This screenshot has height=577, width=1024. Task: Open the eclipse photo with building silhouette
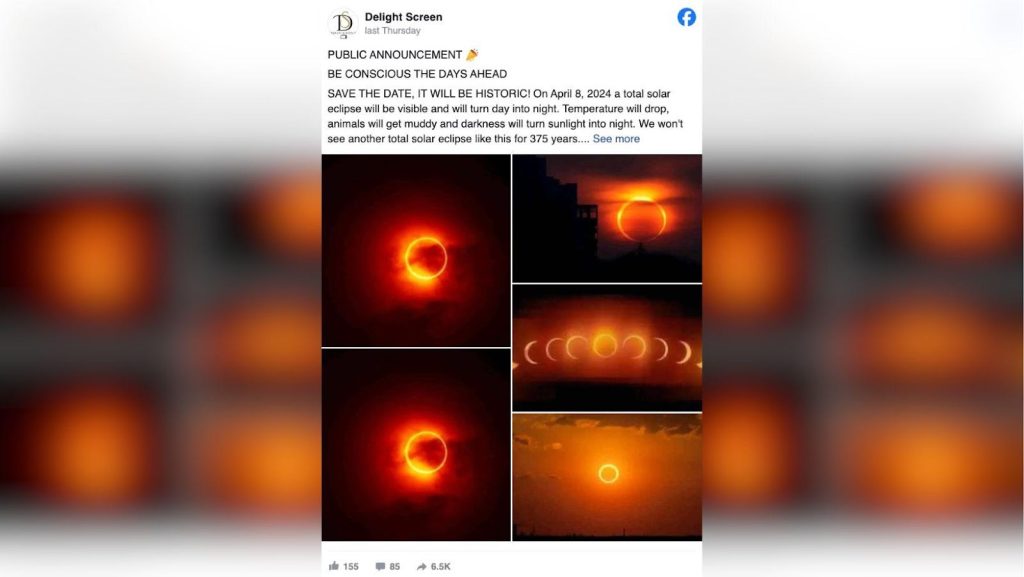pyautogui.click(x=607, y=219)
